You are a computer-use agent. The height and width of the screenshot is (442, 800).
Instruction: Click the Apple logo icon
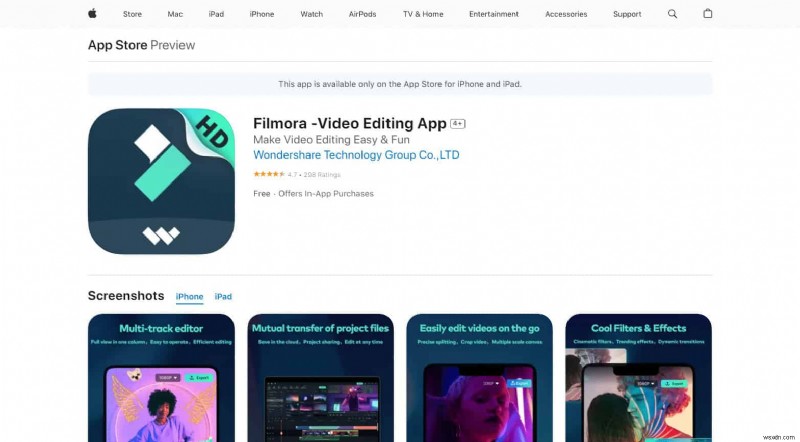point(92,14)
